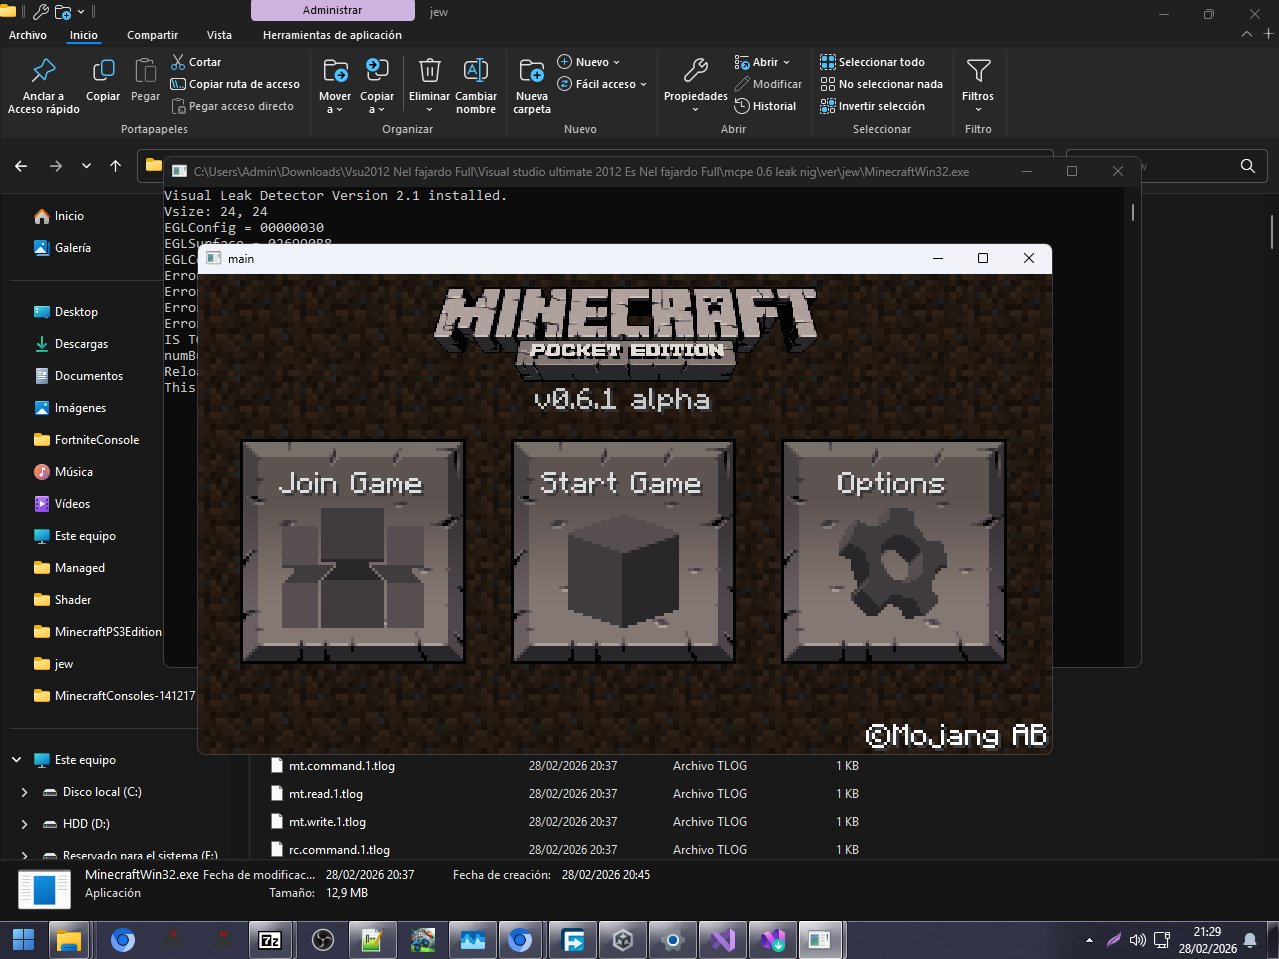Click the Copiar icon in Portapapeles group
This screenshot has width=1279, height=959.
point(103,80)
